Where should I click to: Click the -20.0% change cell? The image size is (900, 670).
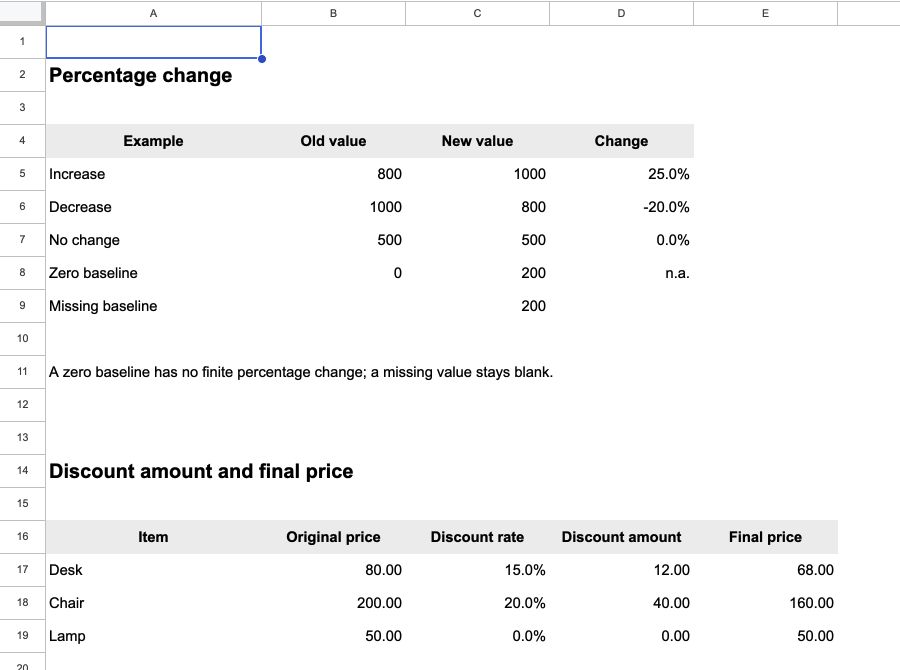[x=622, y=207]
